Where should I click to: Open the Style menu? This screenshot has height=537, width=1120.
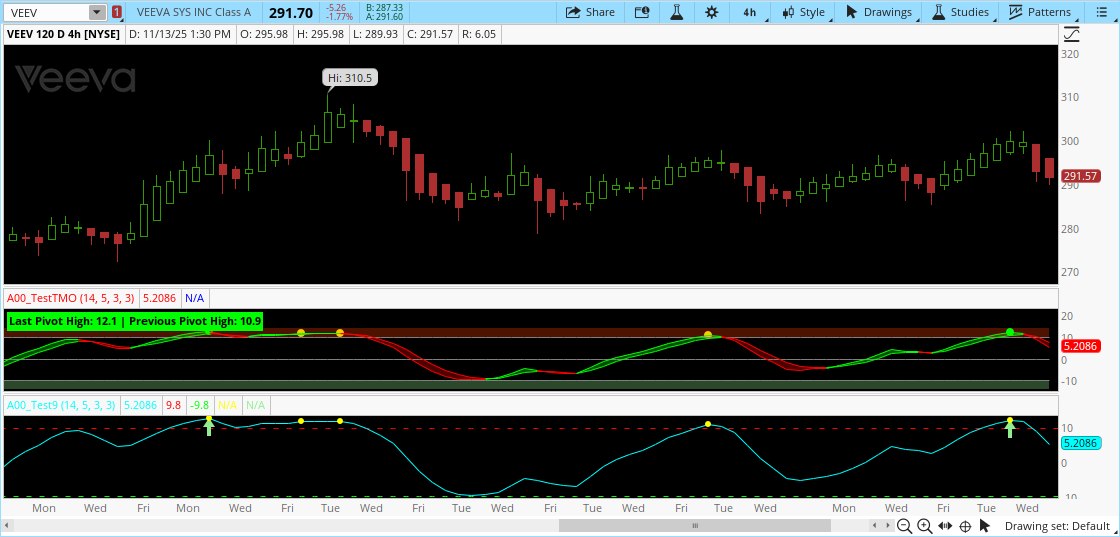[804, 12]
